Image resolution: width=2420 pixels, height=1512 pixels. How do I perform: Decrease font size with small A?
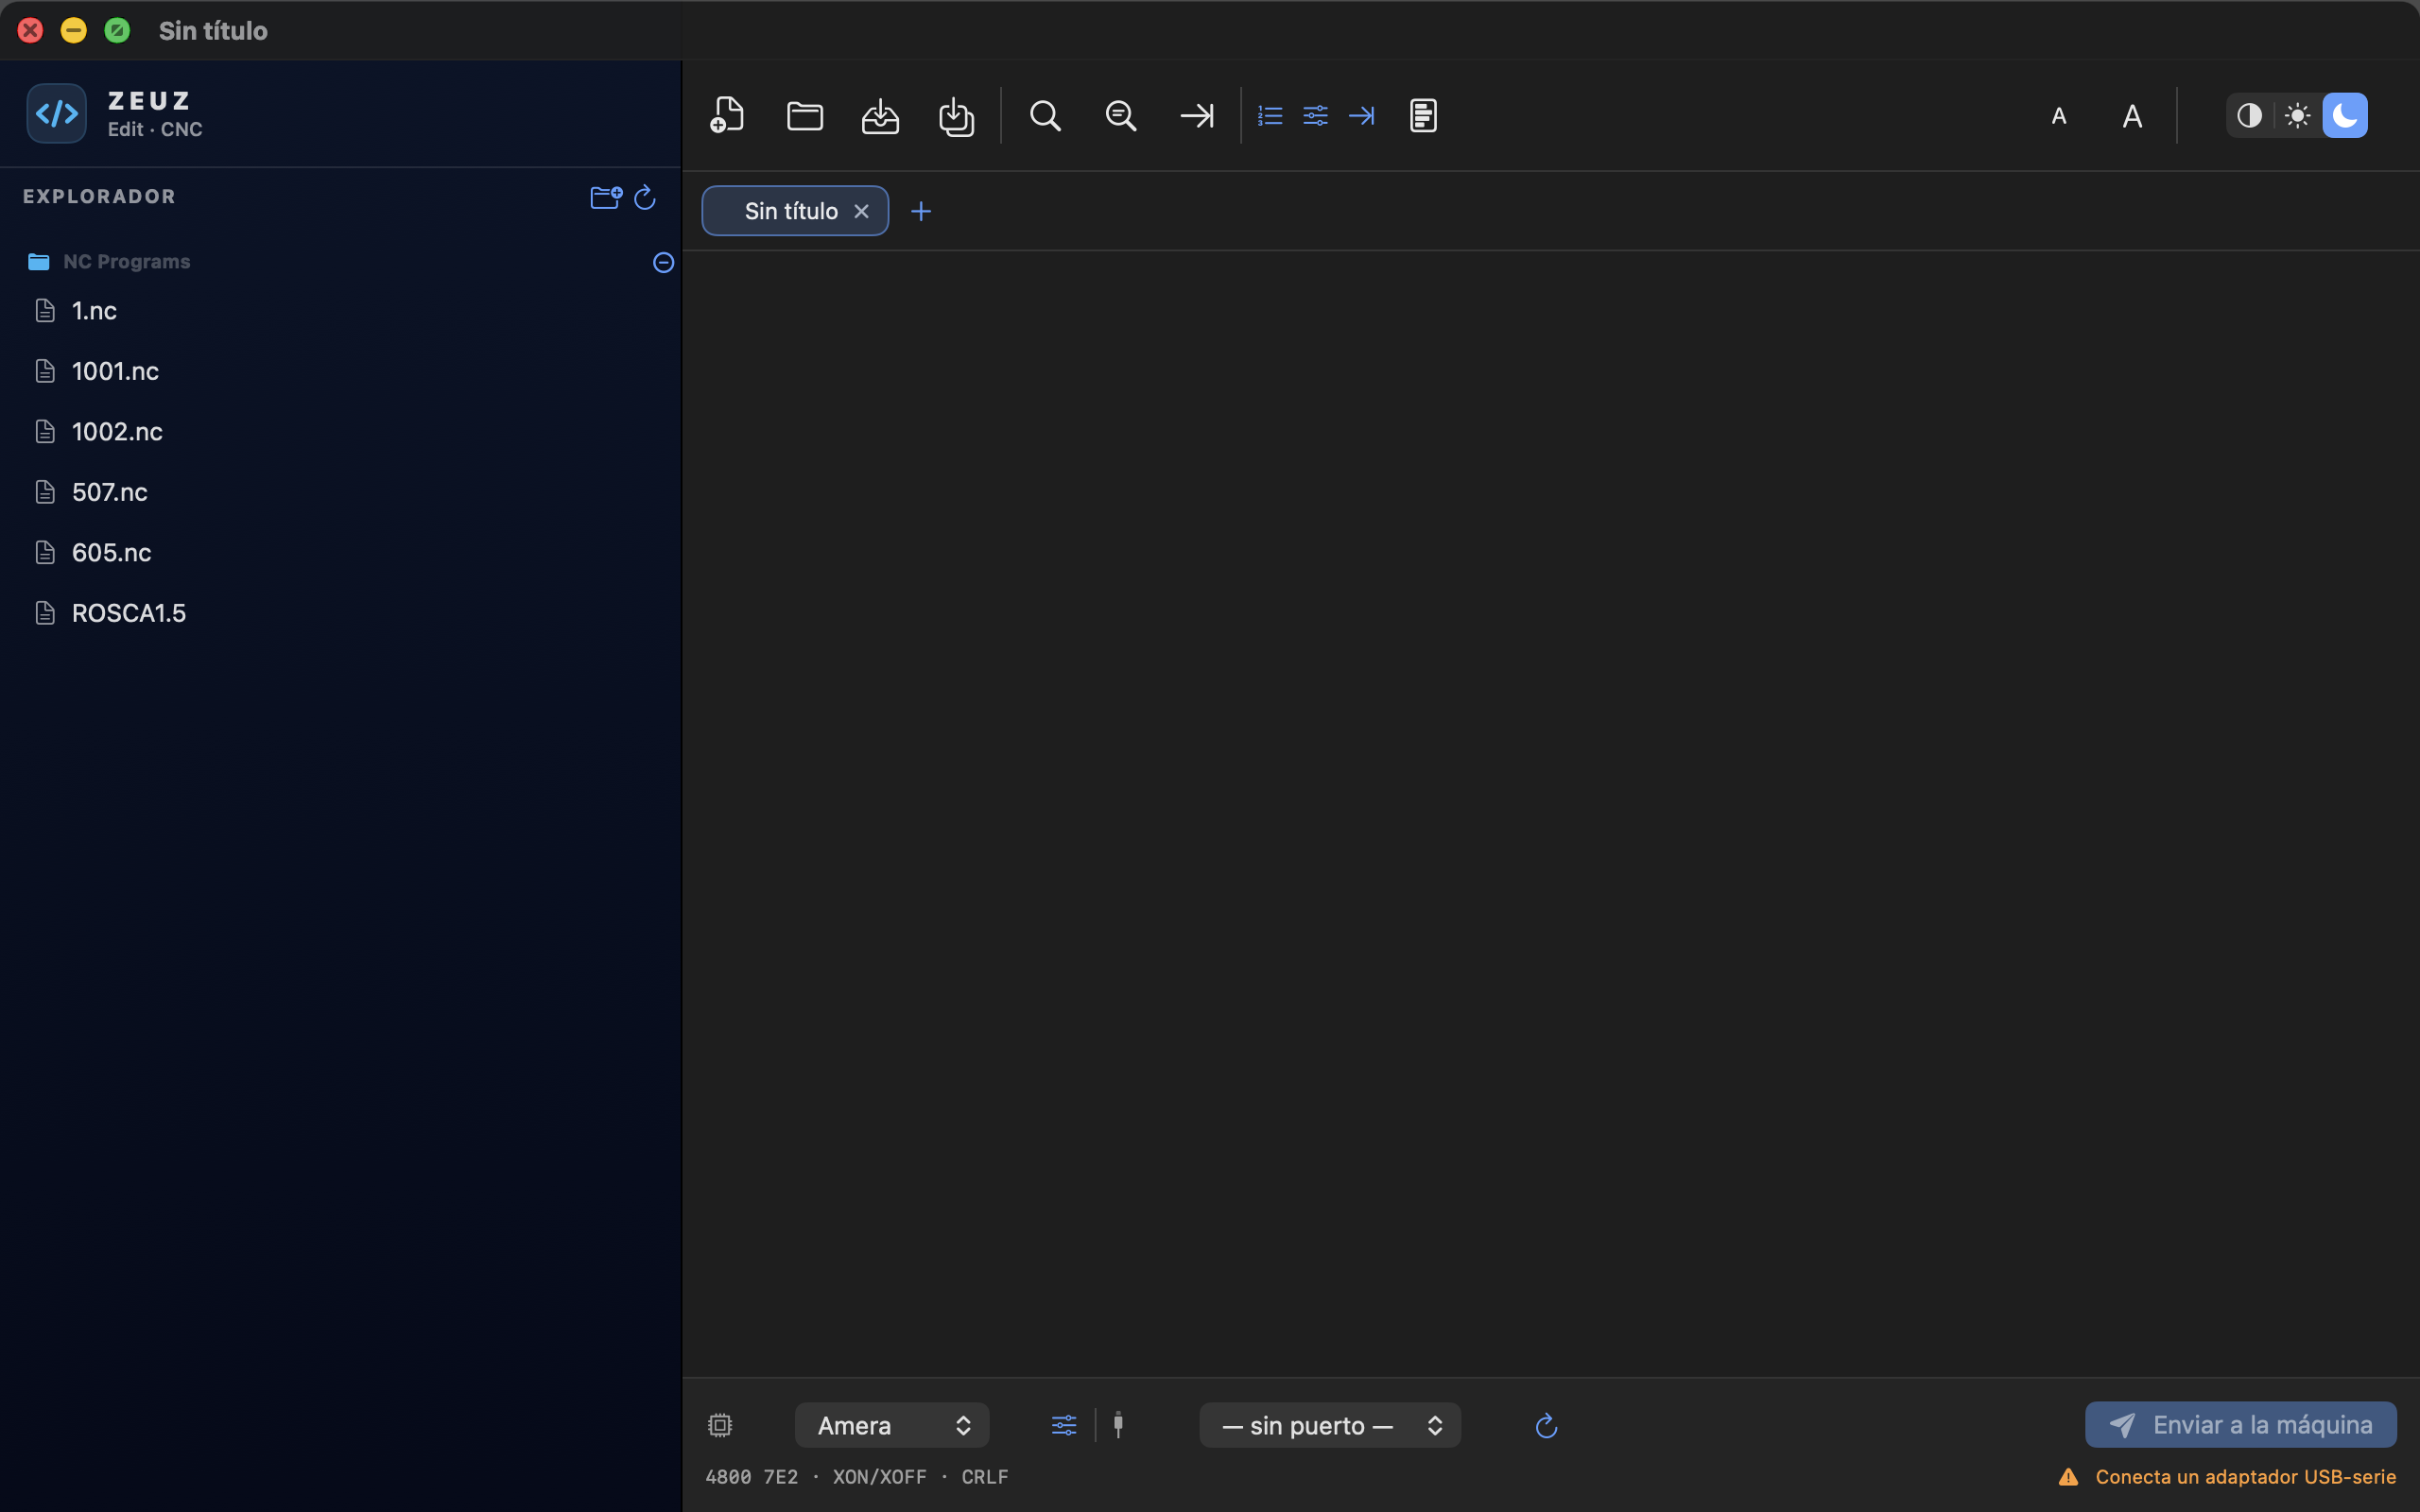coord(2059,116)
